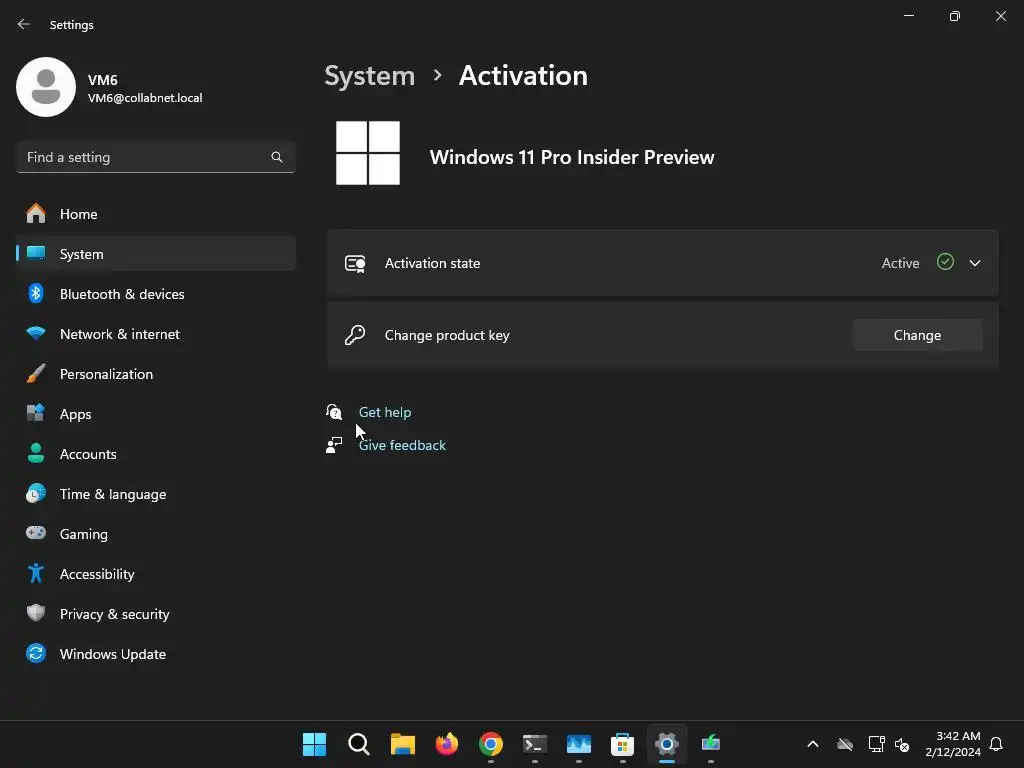Open Gaming settings
1024x768 pixels.
155,534
